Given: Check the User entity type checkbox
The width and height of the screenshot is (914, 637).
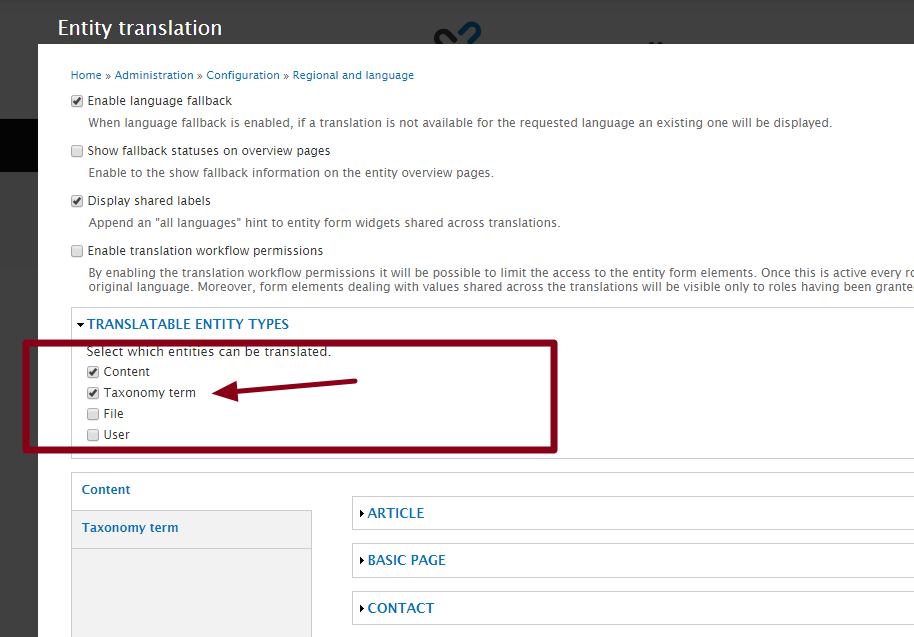Looking at the screenshot, I should tap(93, 435).
